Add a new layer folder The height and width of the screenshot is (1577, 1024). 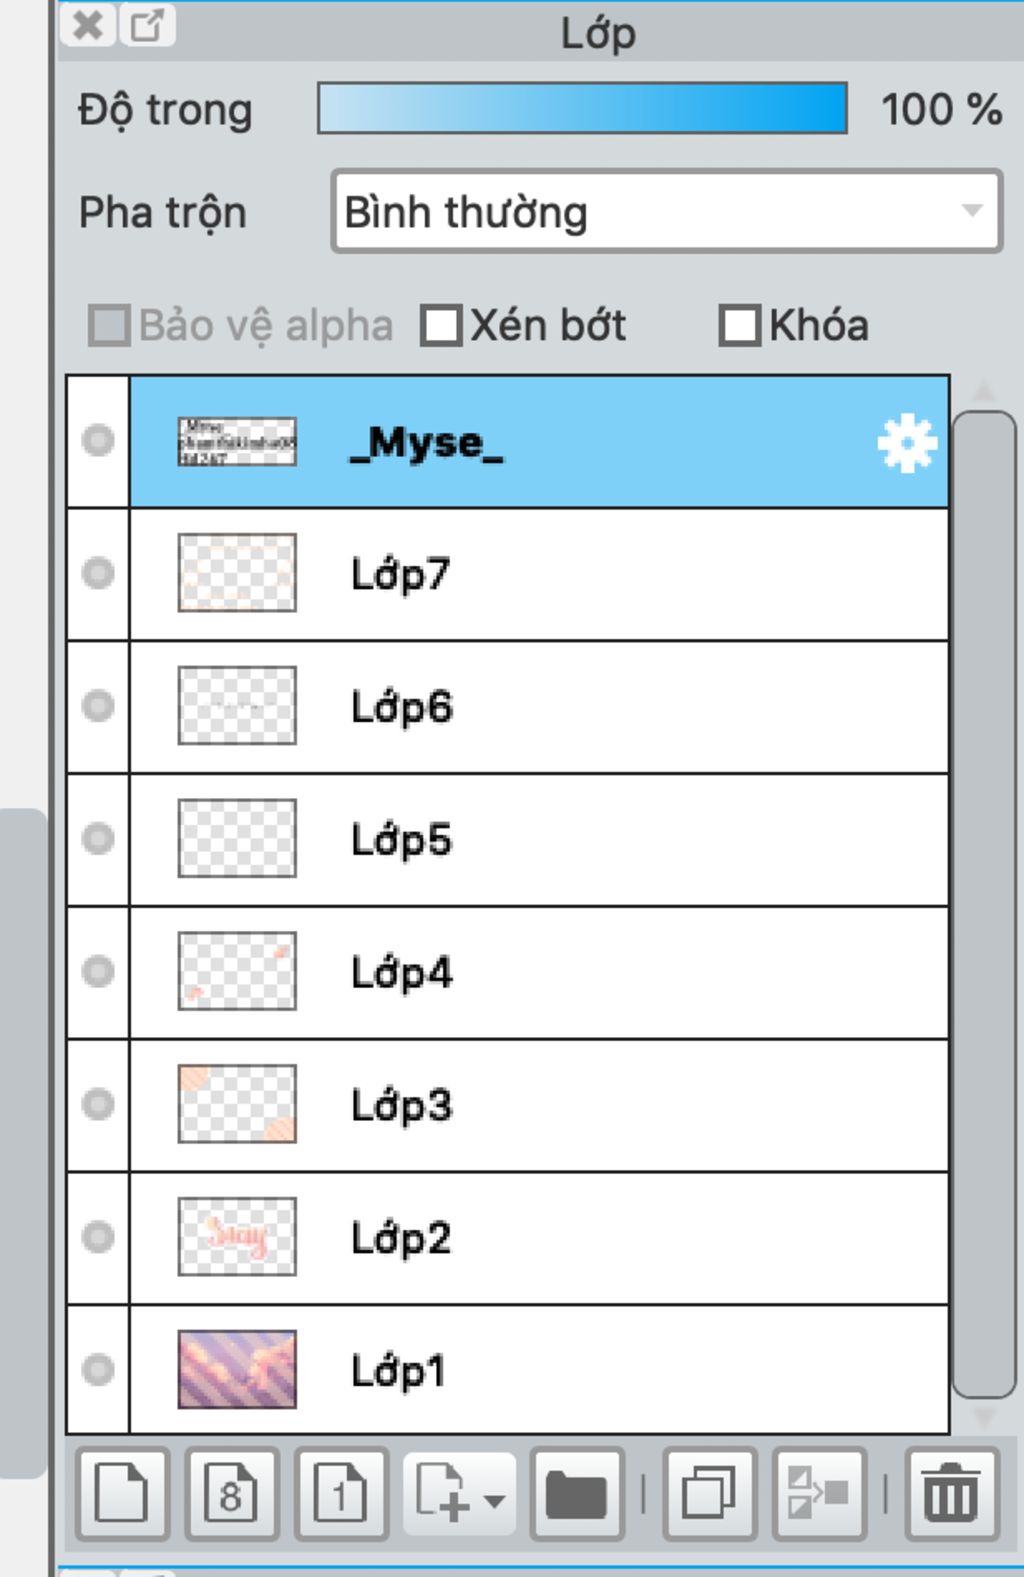[576, 1494]
